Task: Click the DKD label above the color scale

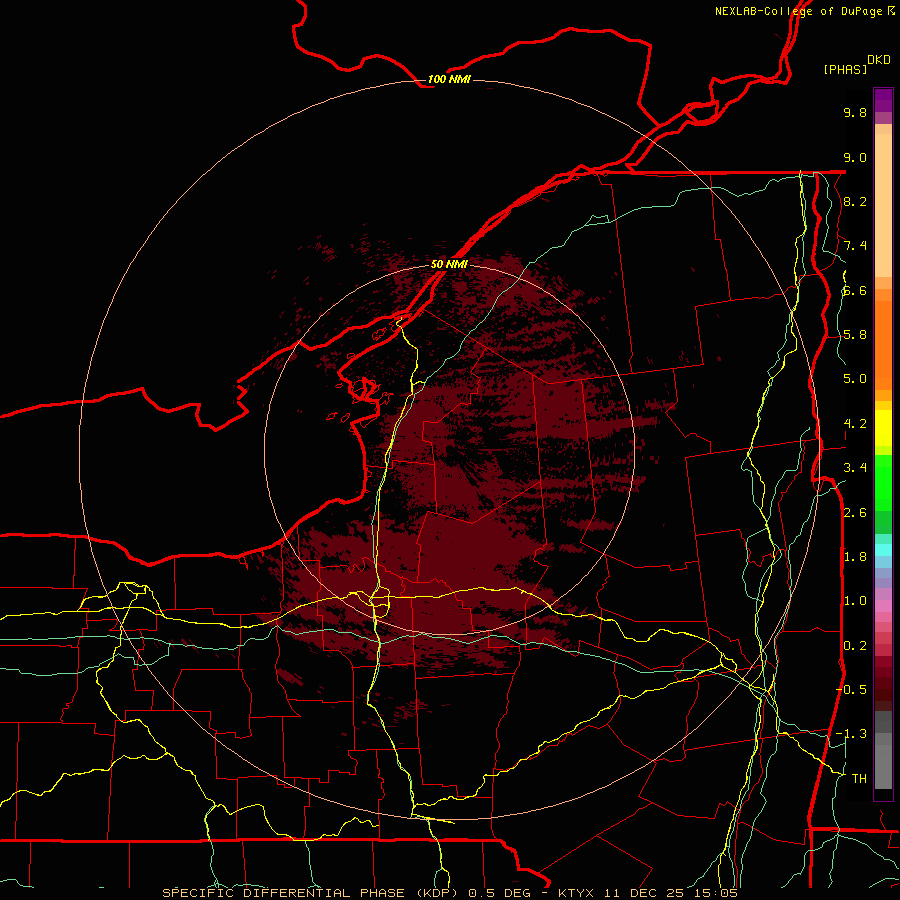Action: click(x=878, y=60)
